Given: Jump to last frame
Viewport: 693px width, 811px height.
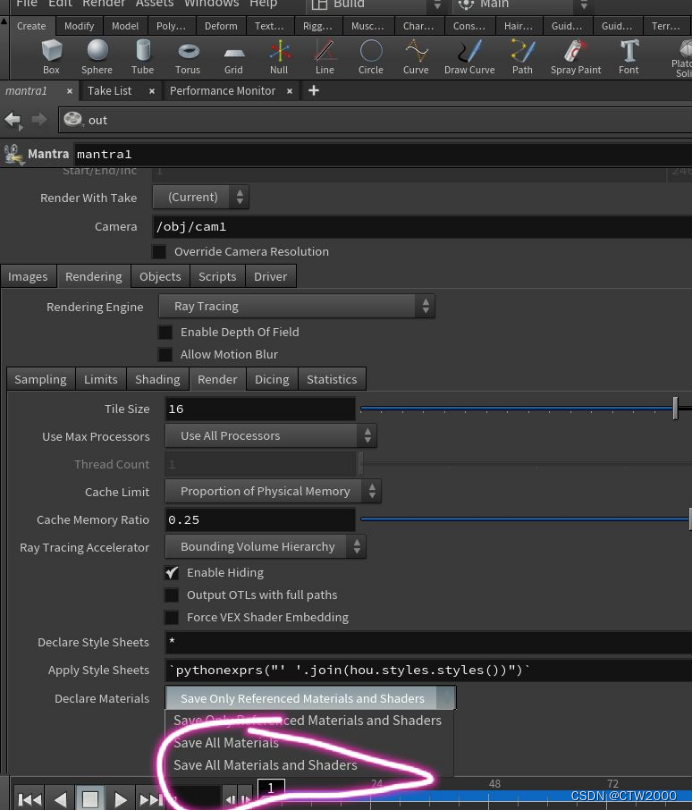Looking at the screenshot, I should [149, 800].
